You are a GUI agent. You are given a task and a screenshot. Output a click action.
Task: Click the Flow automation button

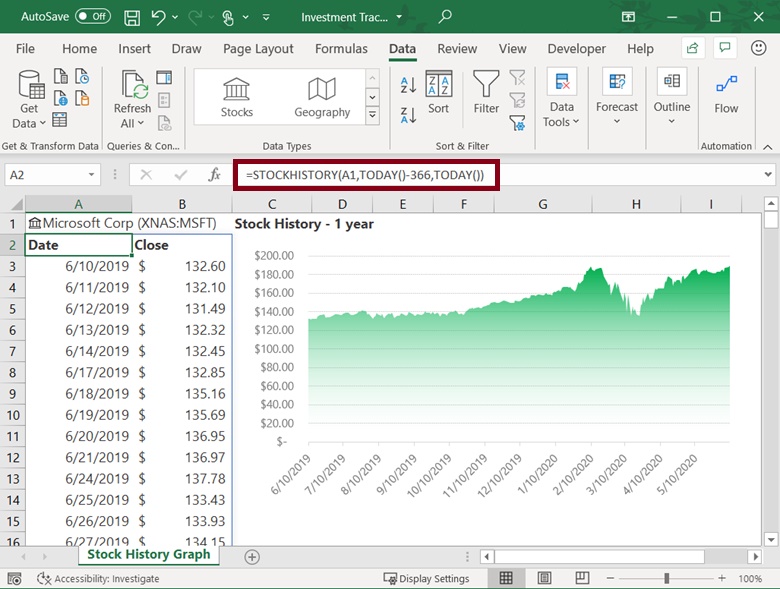pos(726,95)
